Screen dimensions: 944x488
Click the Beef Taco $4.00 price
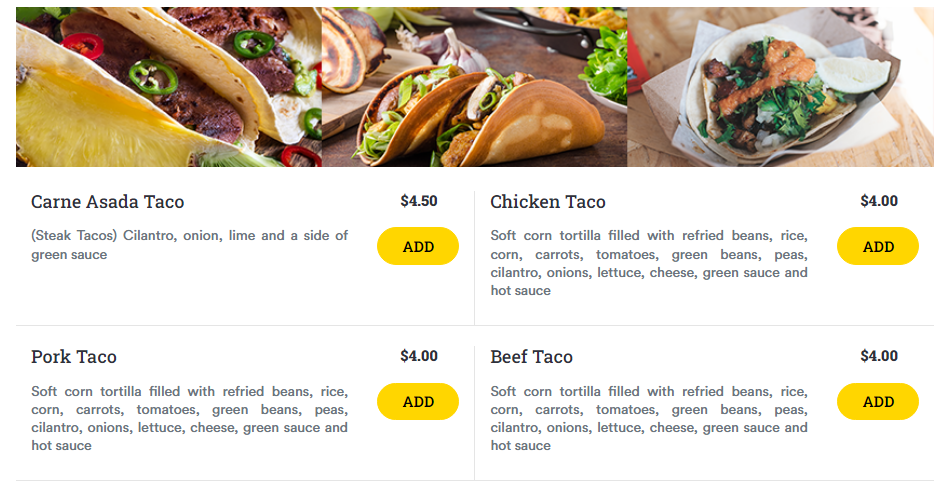[x=878, y=356]
